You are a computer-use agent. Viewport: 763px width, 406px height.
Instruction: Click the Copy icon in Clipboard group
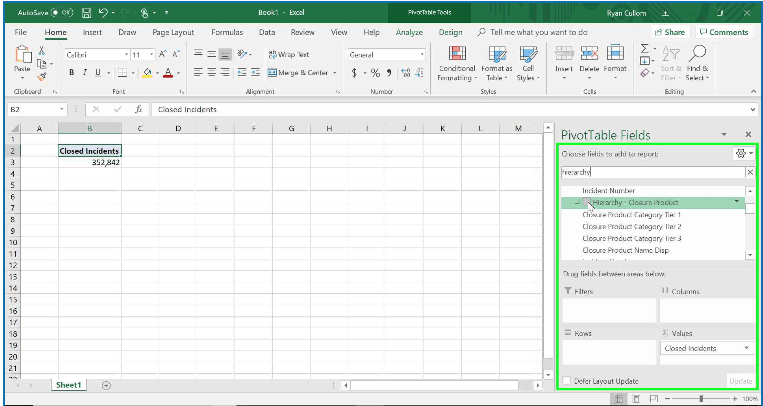pyautogui.click(x=42, y=64)
